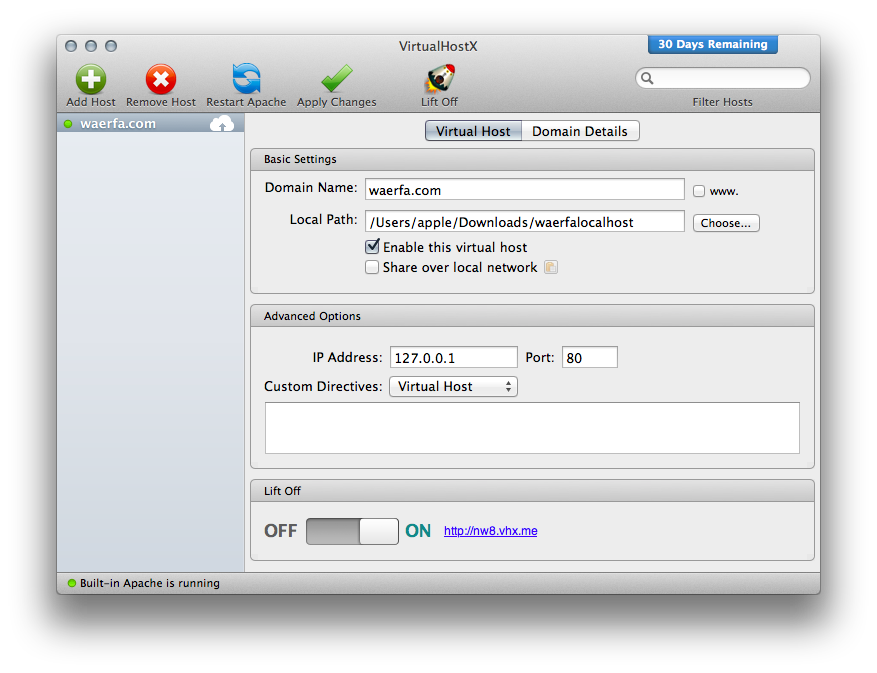The height and width of the screenshot is (673, 877).
Task: Focus the Filter Hosts search field
Action: 723,78
